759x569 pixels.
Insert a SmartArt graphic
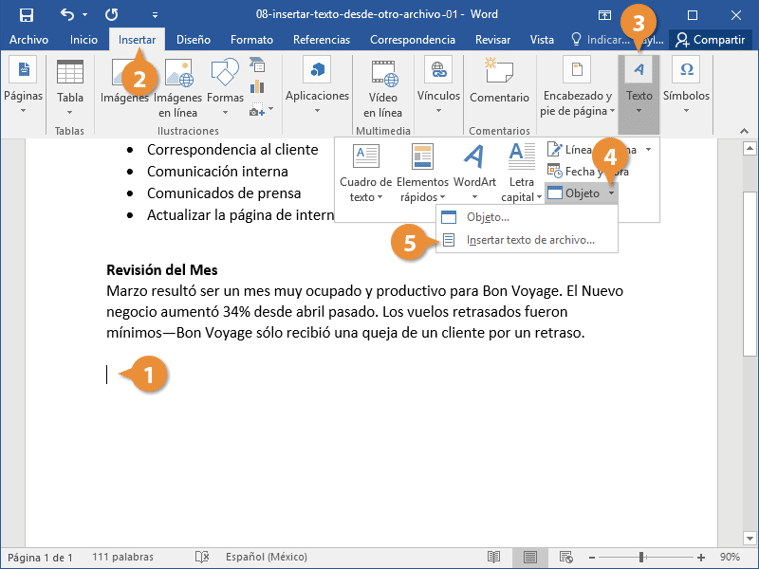tap(257, 65)
